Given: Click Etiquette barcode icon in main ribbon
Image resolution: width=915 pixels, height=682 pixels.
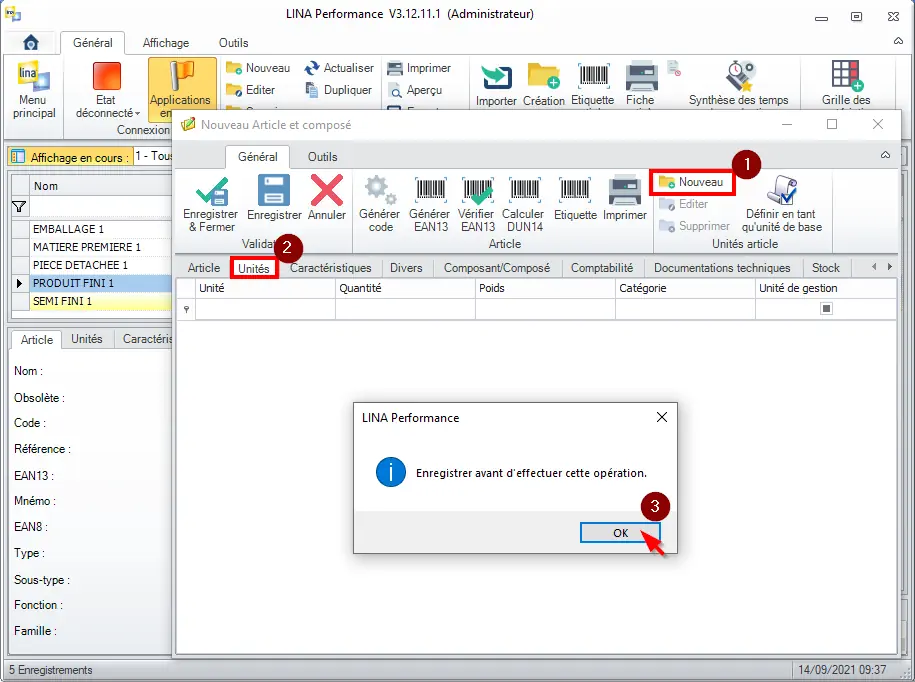Looking at the screenshot, I should (593, 76).
